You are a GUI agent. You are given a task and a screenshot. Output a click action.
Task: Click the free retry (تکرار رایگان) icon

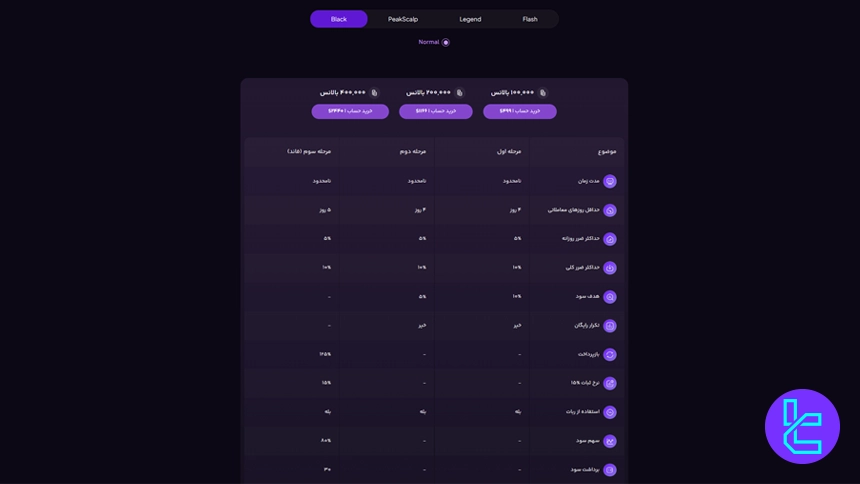pyautogui.click(x=610, y=325)
